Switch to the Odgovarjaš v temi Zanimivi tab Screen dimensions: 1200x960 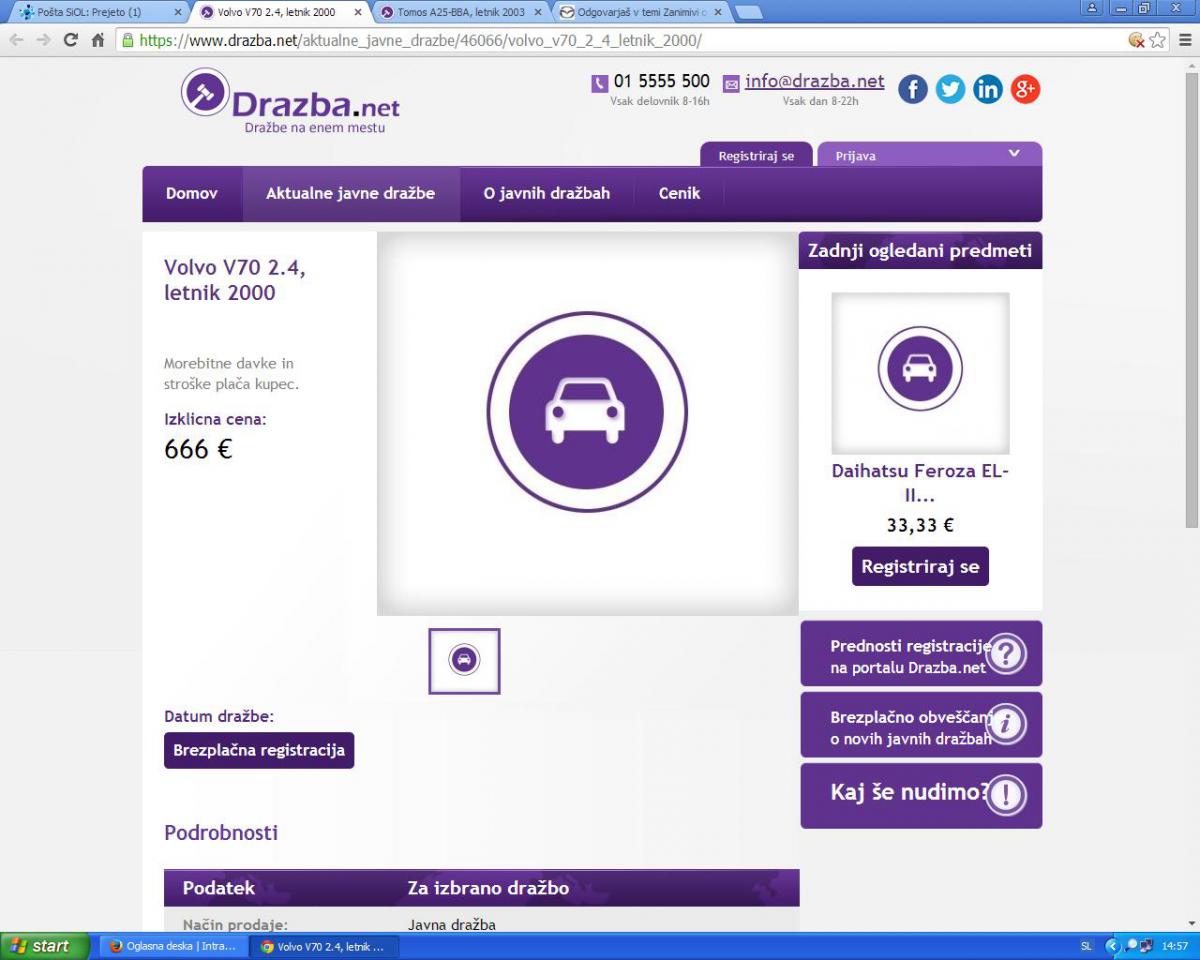641,13
